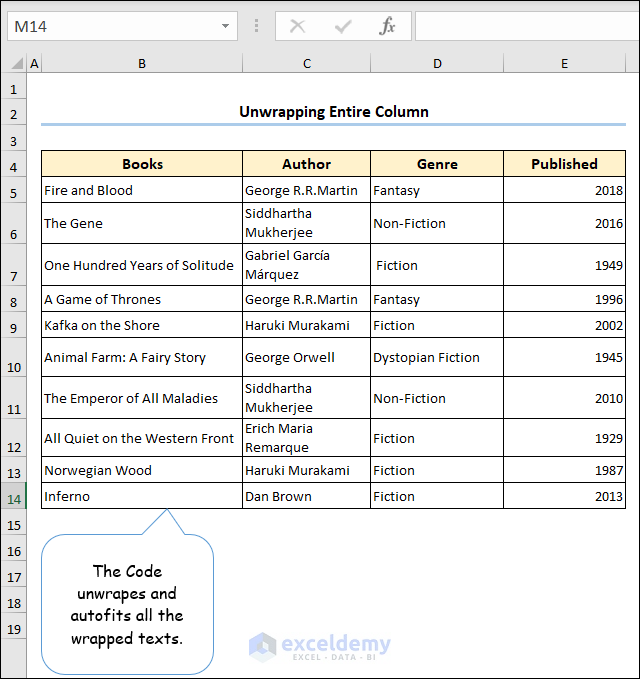
Task: Select the 'Dystopian Fiction' cell
Action: click(x=437, y=357)
